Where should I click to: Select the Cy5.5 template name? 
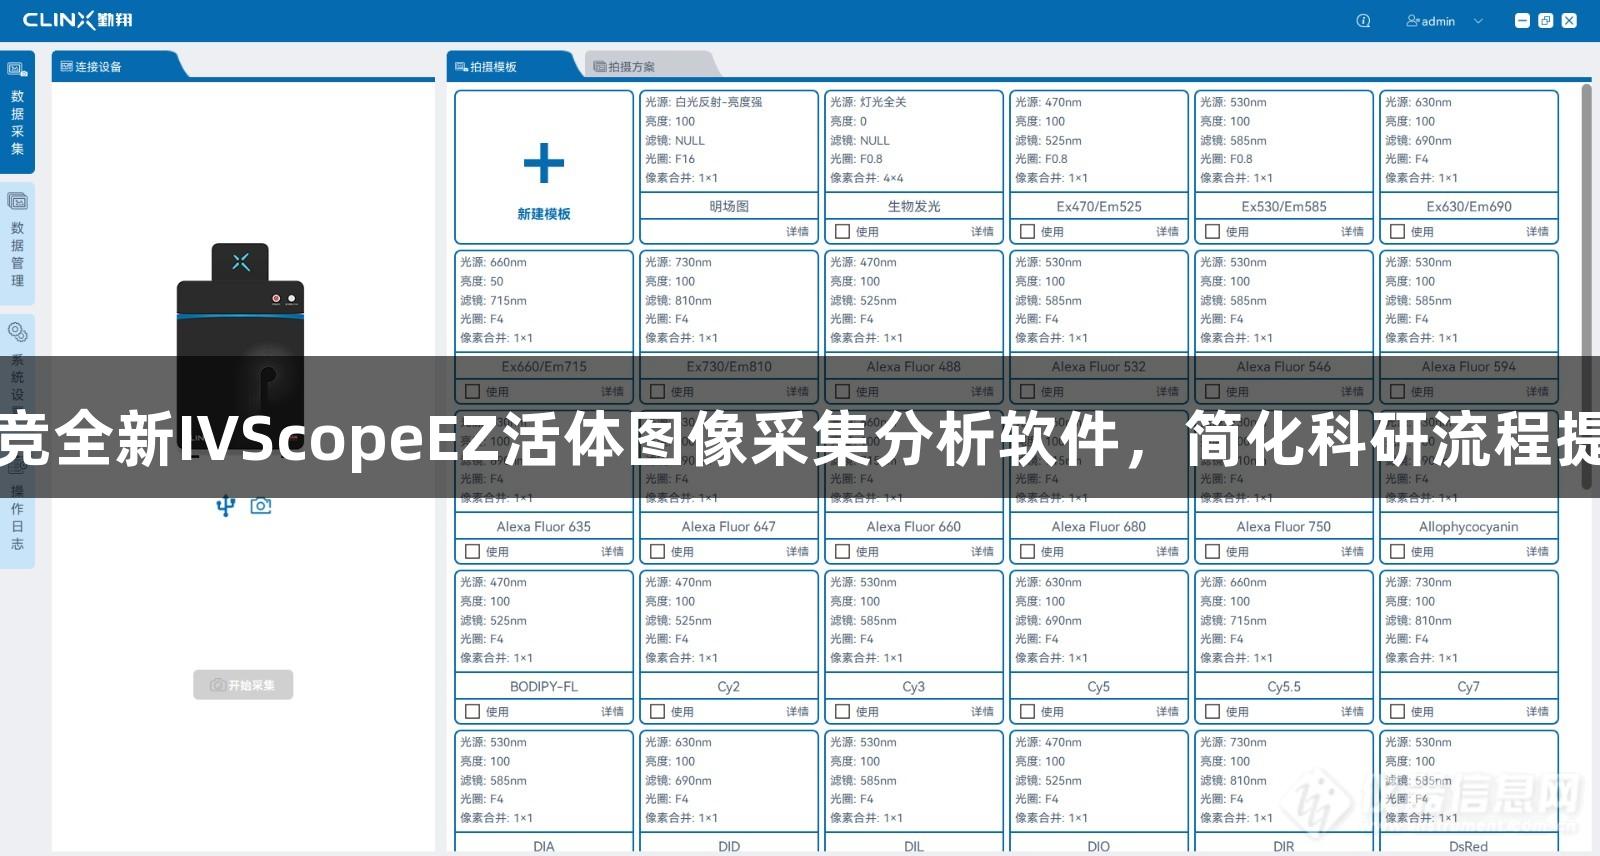pyautogui.click(x=1284, y=687)
